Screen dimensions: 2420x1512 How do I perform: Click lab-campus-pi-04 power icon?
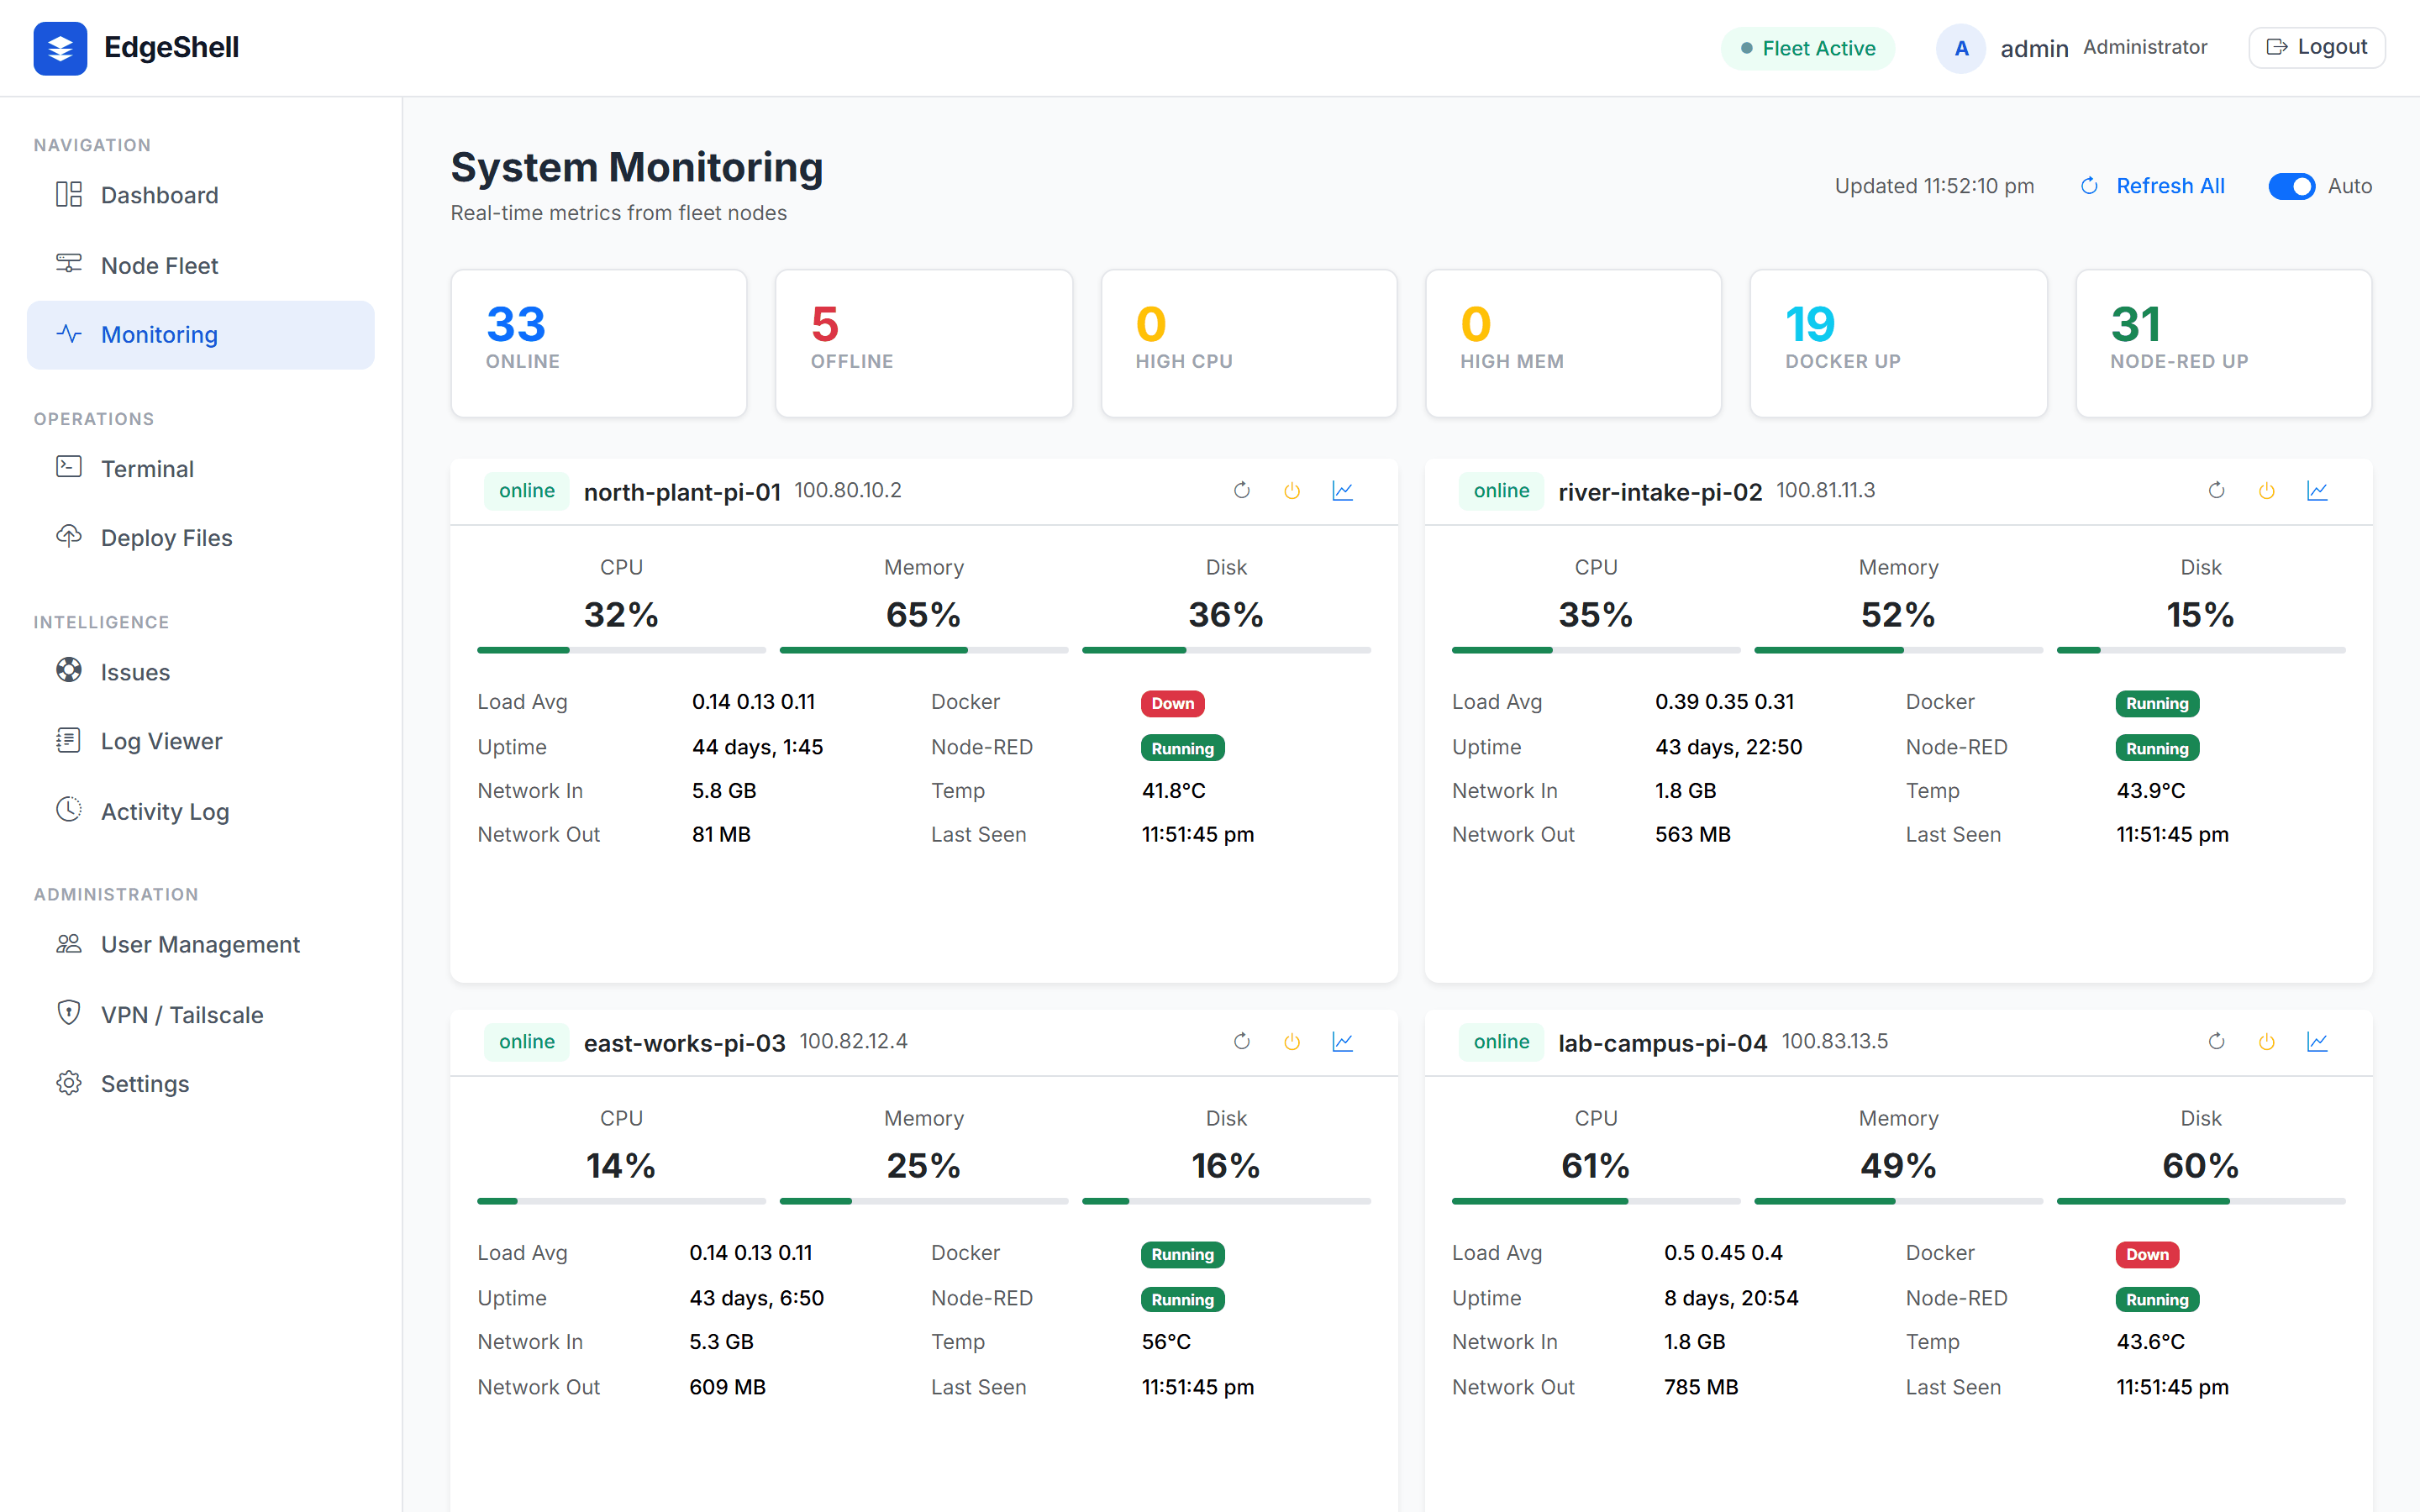[2267, 1041]
